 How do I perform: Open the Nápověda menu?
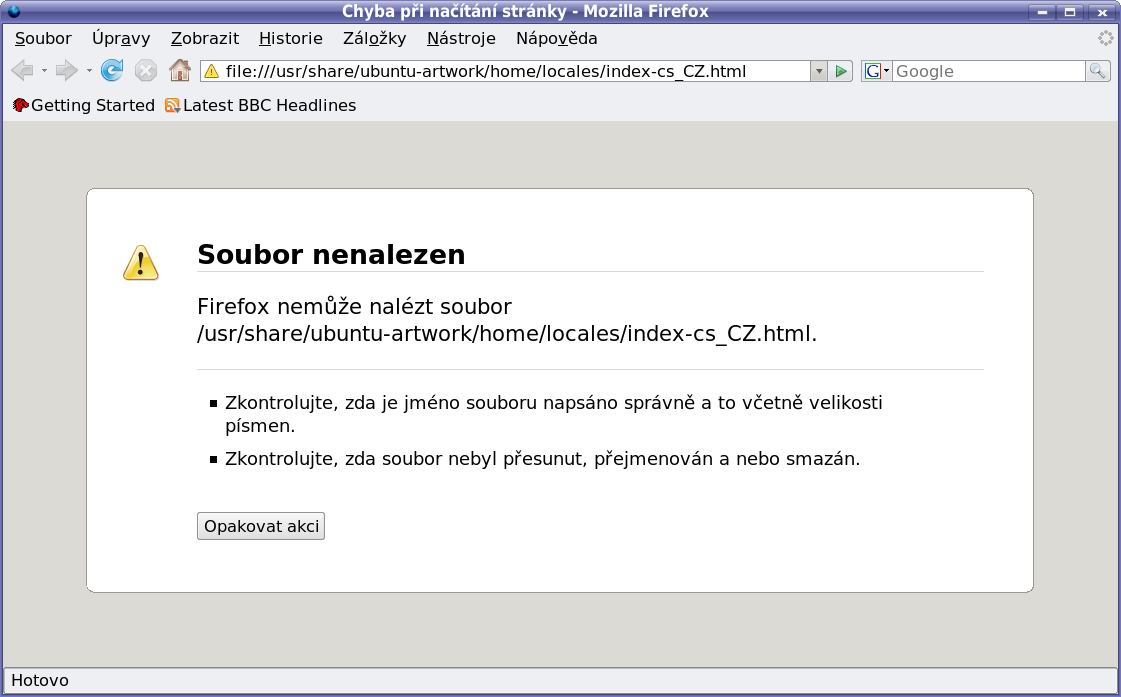[557, 39]
